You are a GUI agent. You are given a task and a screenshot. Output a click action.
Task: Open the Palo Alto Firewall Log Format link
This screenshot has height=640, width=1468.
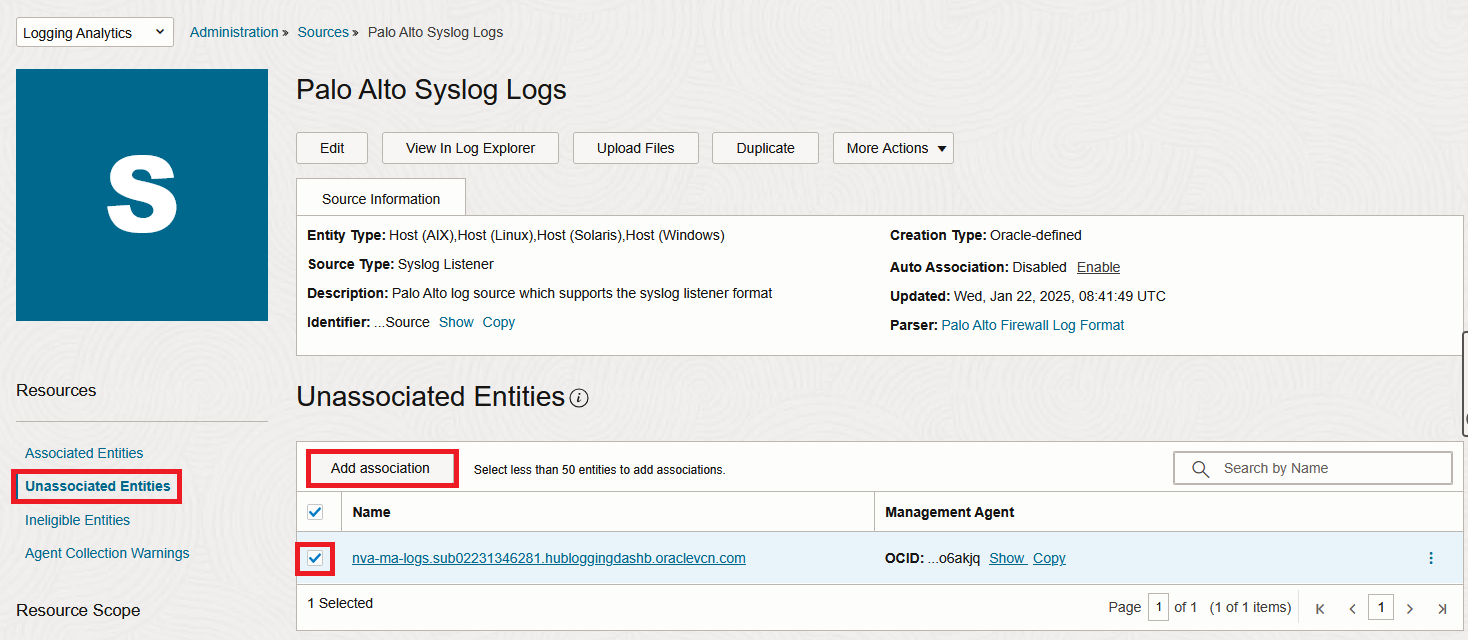coord(1032,325)
